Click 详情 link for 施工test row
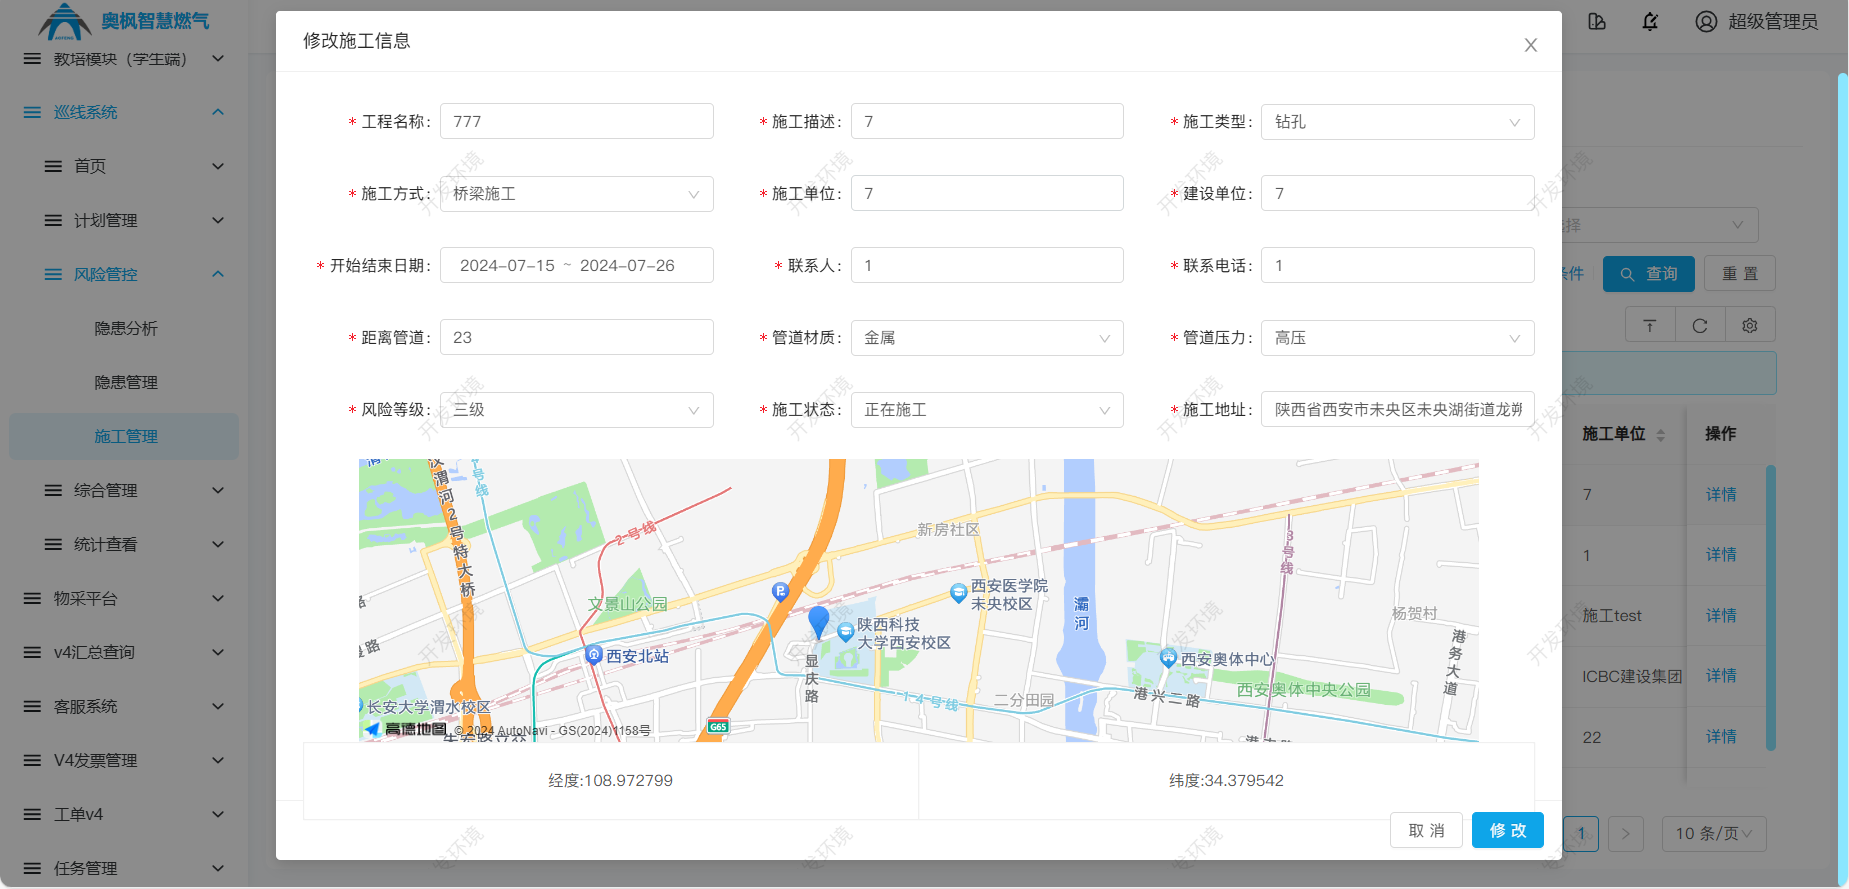Screen dimensions: 1849x889 click(x=1721, y=616)
